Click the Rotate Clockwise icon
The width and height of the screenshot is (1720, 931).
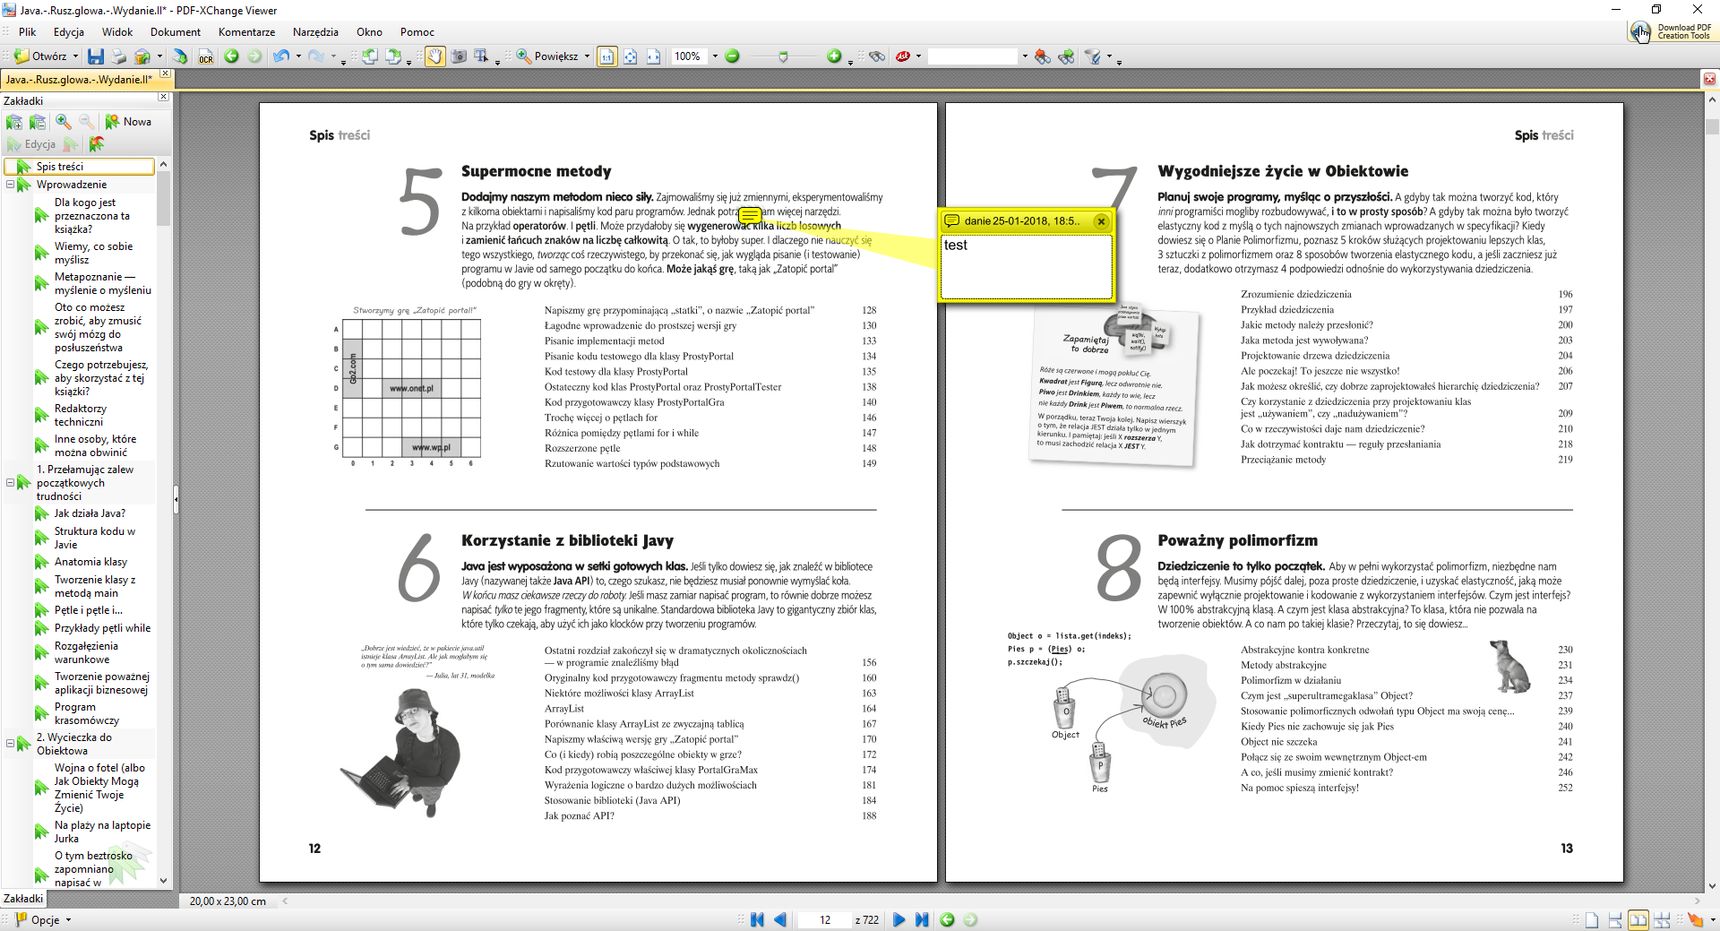pyautogui.click(x=393, y=56)
